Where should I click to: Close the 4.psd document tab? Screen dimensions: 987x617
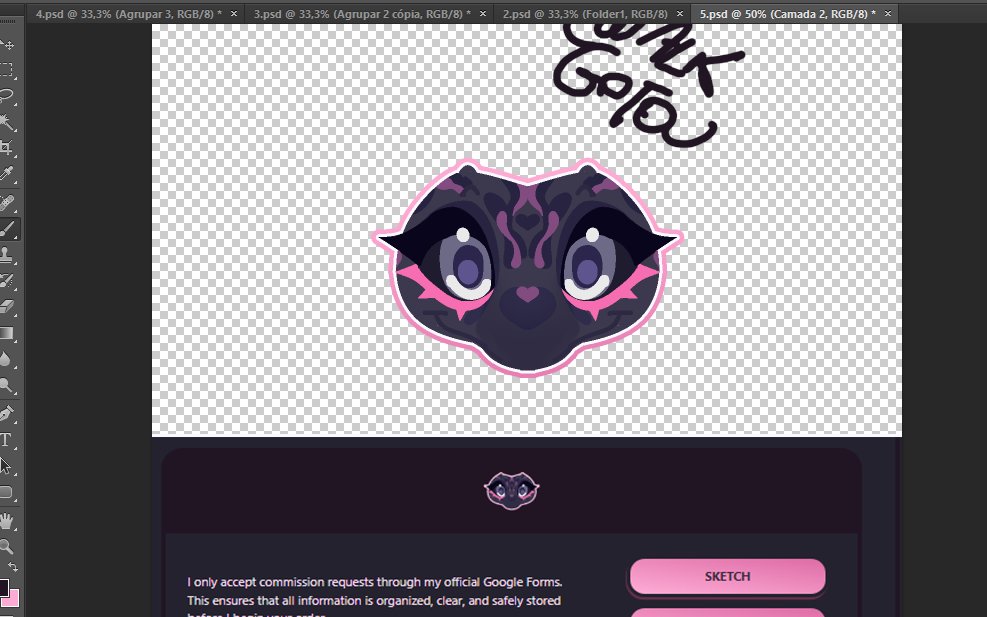pos(234,13)
